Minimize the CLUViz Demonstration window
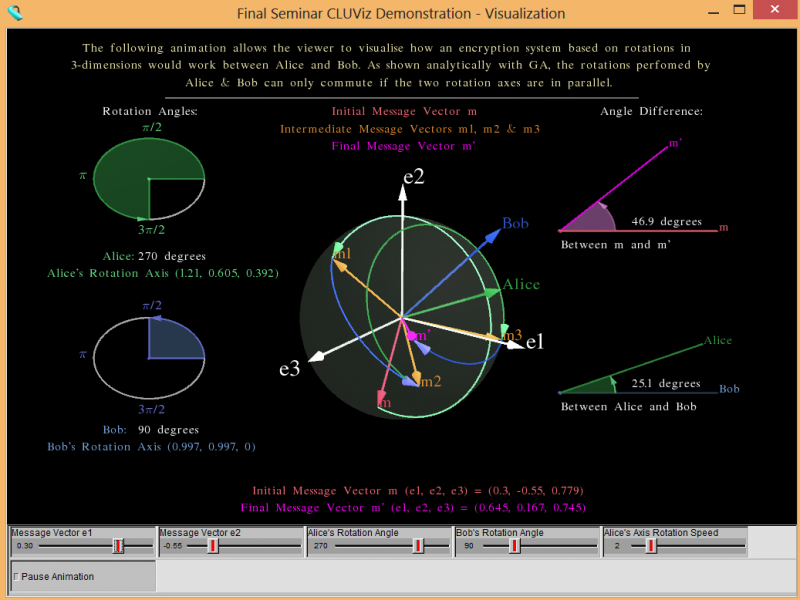The width and height of the screenshot is (800, 600). point(712,13)
